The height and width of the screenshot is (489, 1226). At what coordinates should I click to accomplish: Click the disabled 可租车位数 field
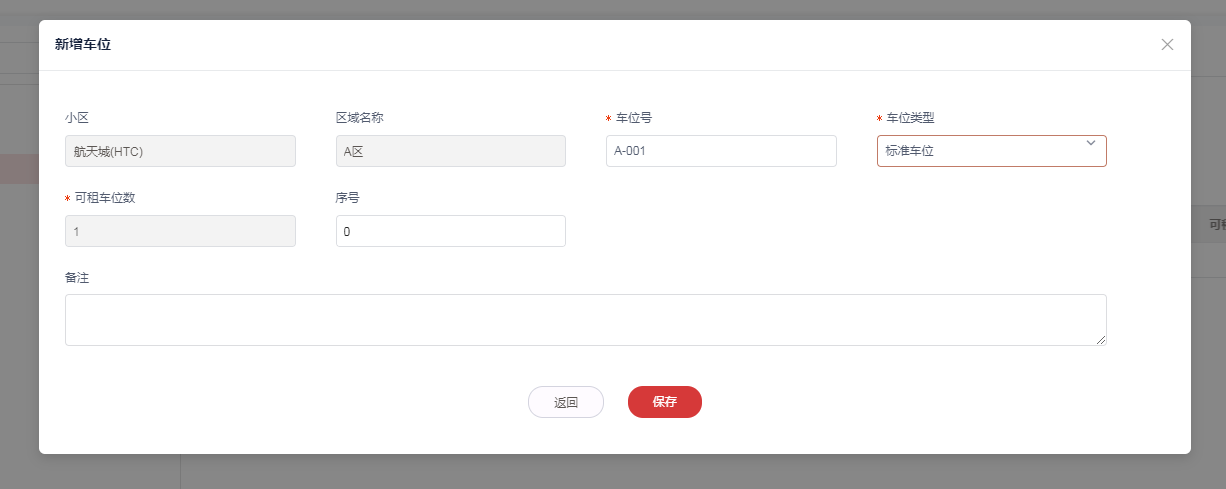180,231
